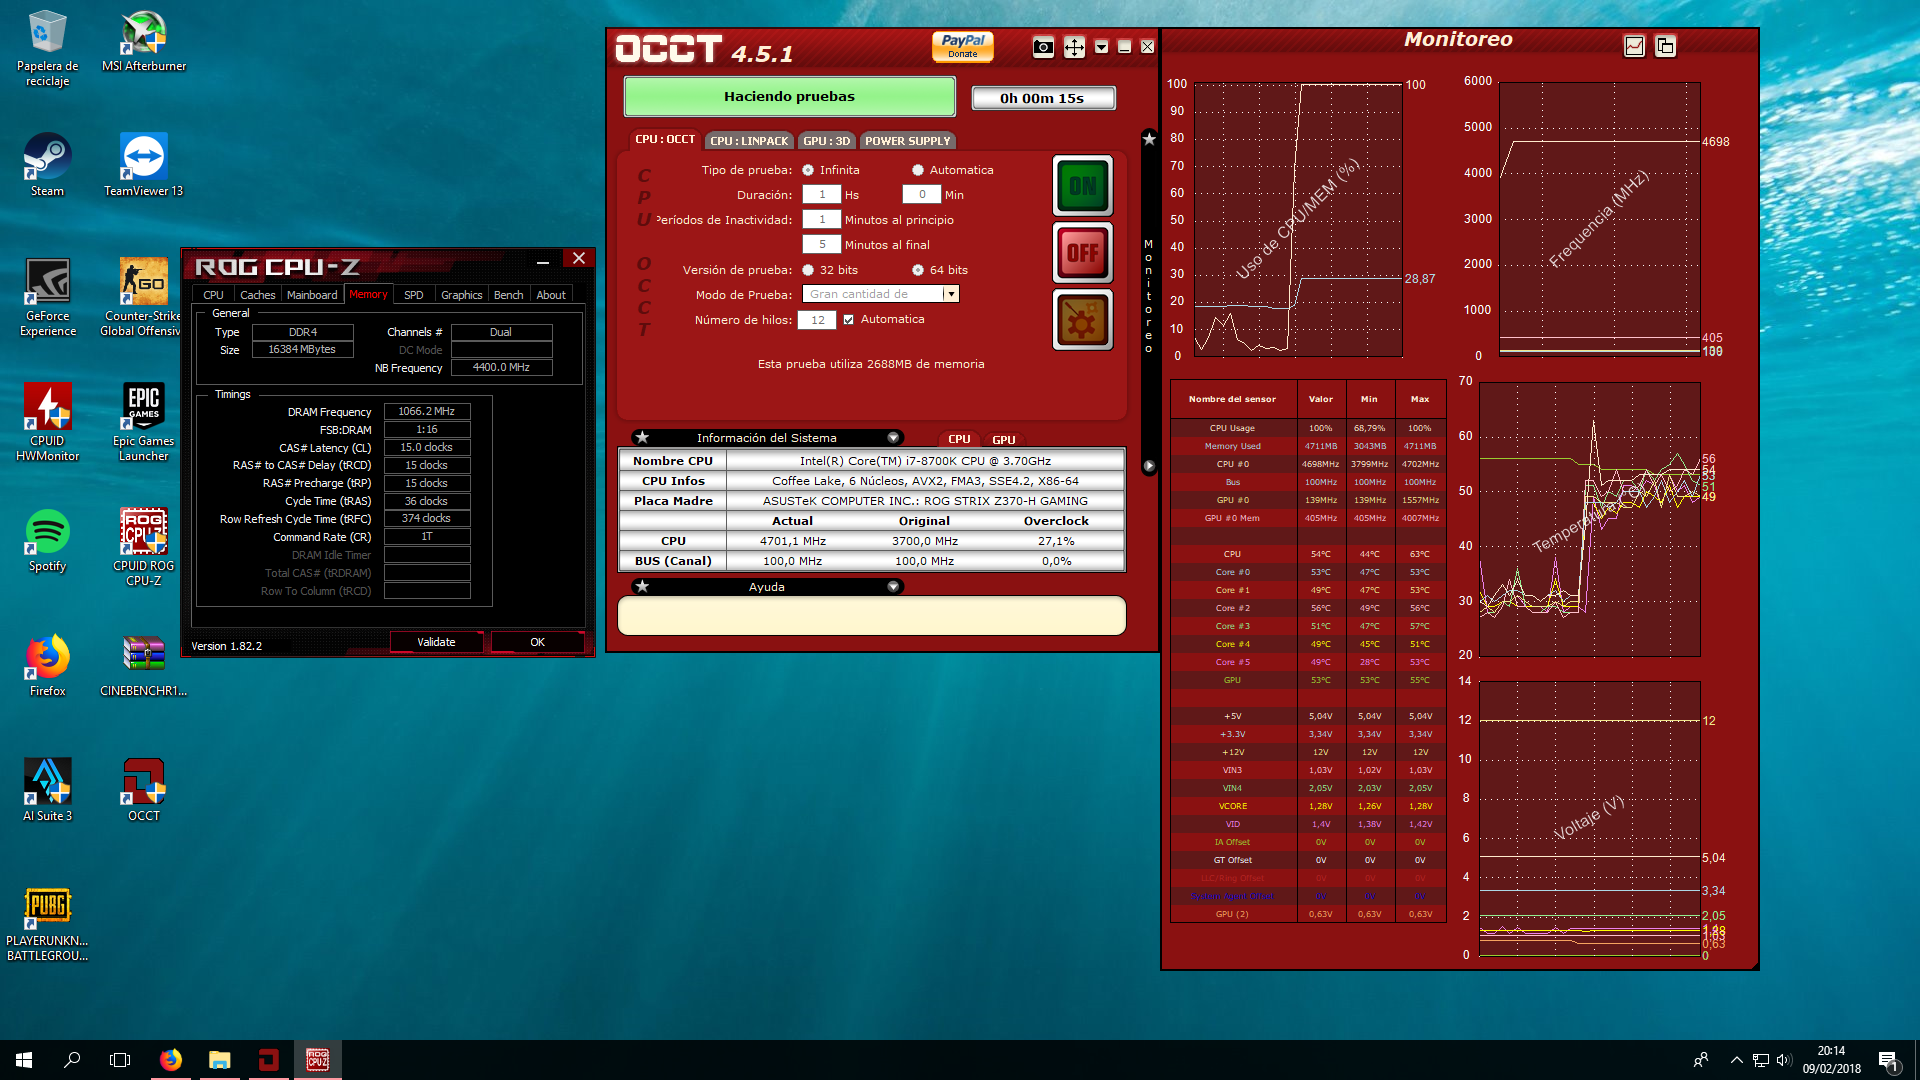Start the test with green ON button
Screen dimensions: 1920x1080
pos(1083,186)
